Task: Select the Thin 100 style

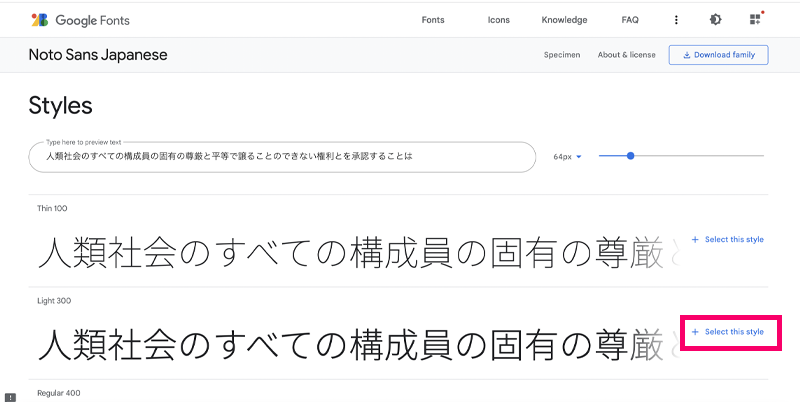Action: click(727, 240)
